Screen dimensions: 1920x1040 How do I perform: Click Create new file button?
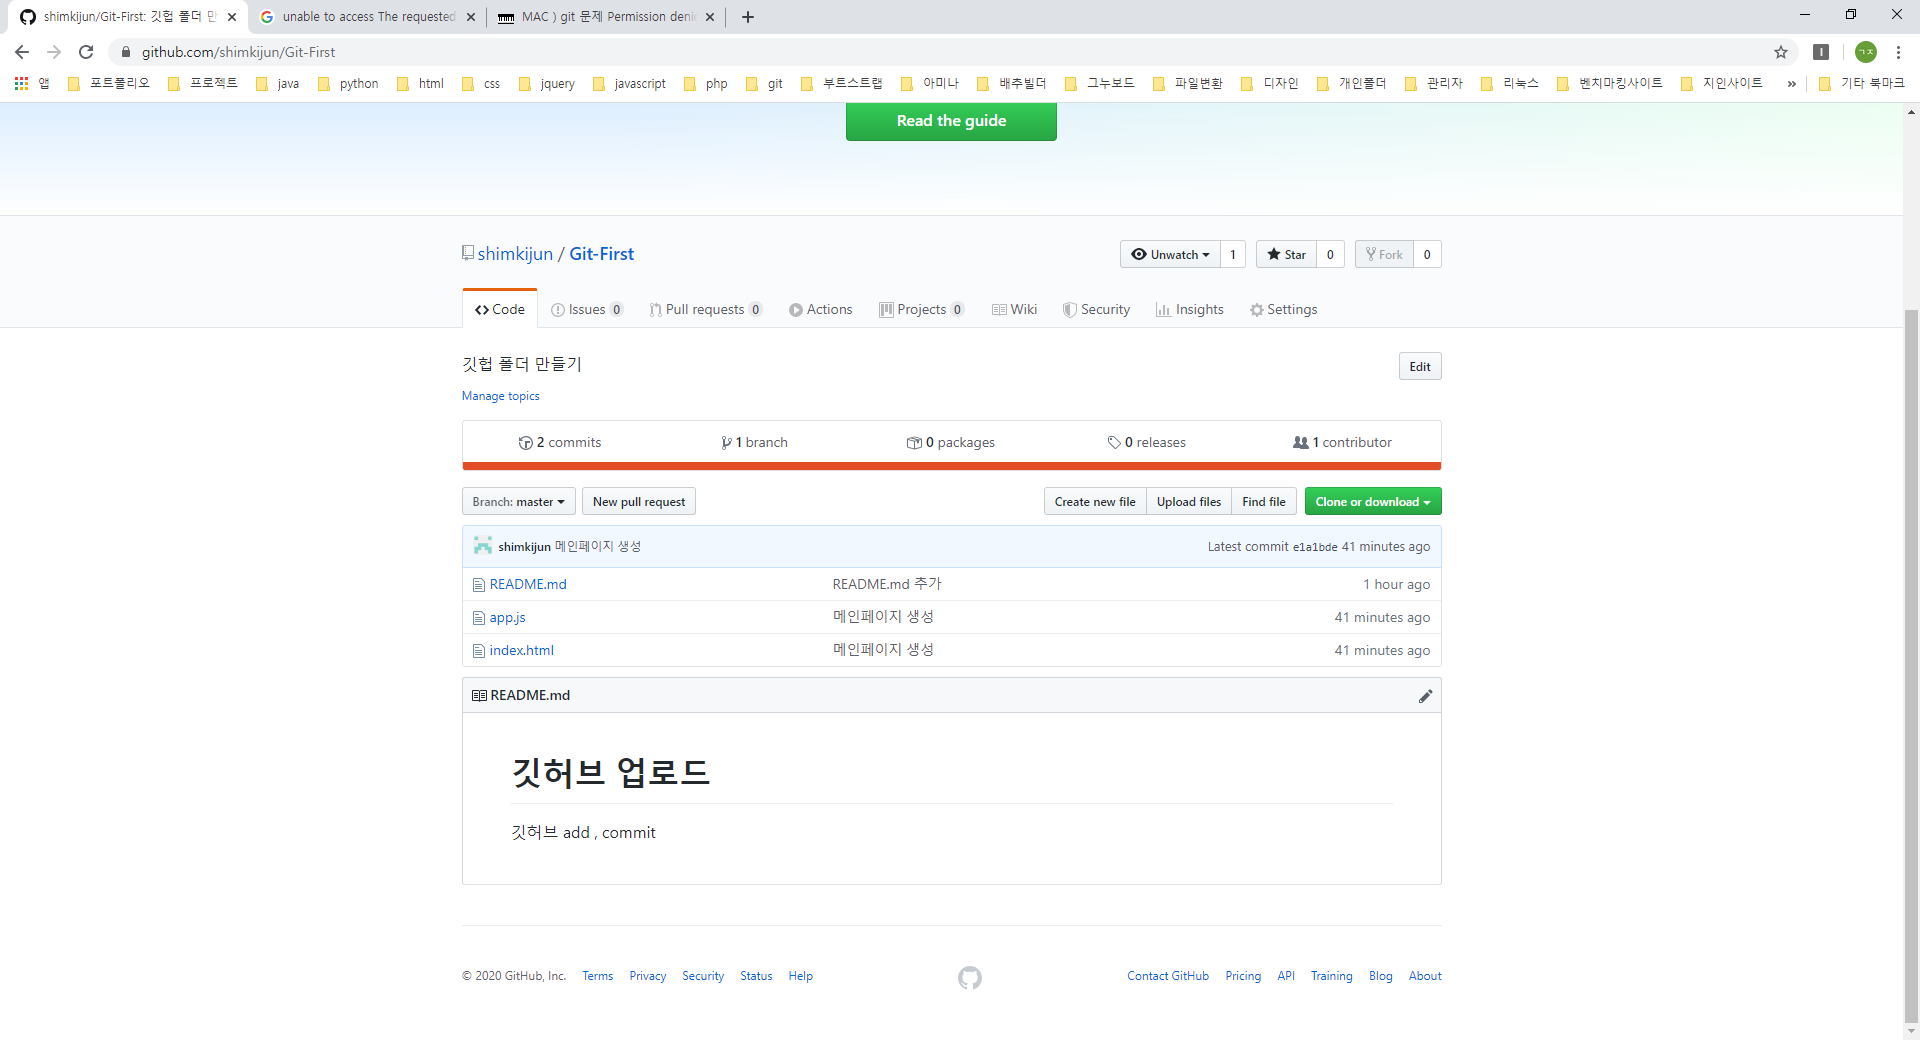pos(1095,501)
